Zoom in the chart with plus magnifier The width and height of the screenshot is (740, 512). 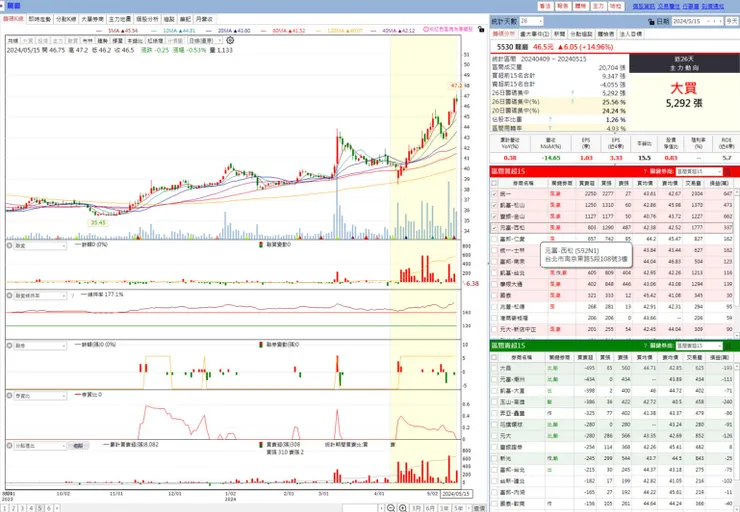point(403,508)
